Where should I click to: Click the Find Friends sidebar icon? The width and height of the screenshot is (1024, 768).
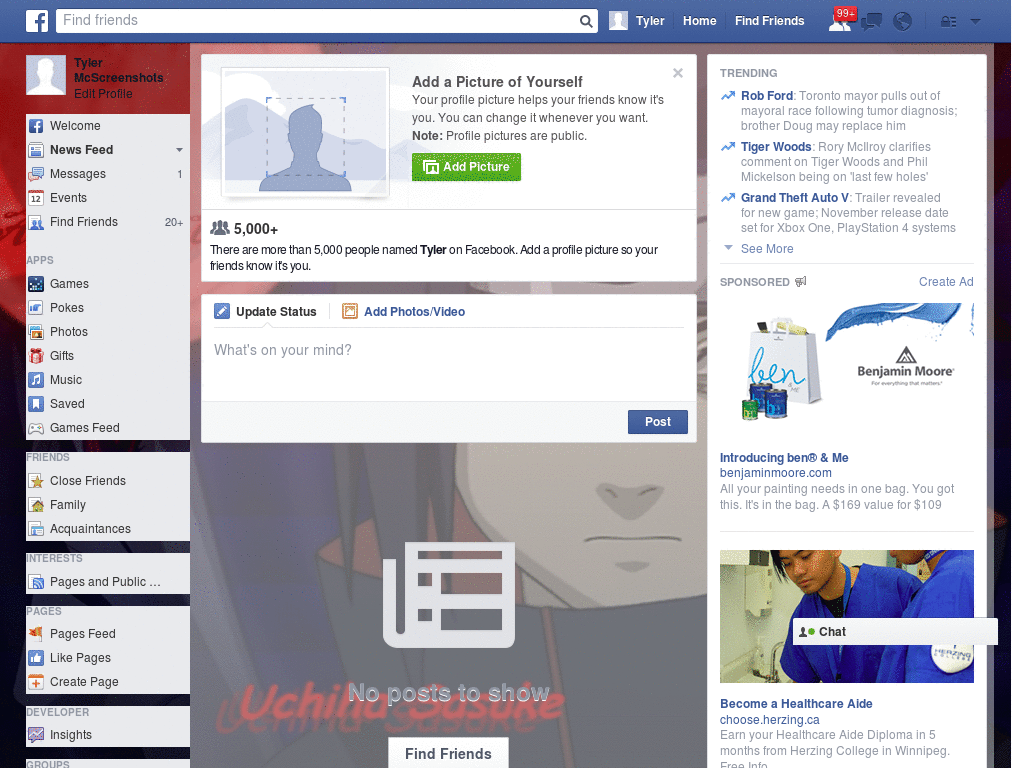coord(36,222)
